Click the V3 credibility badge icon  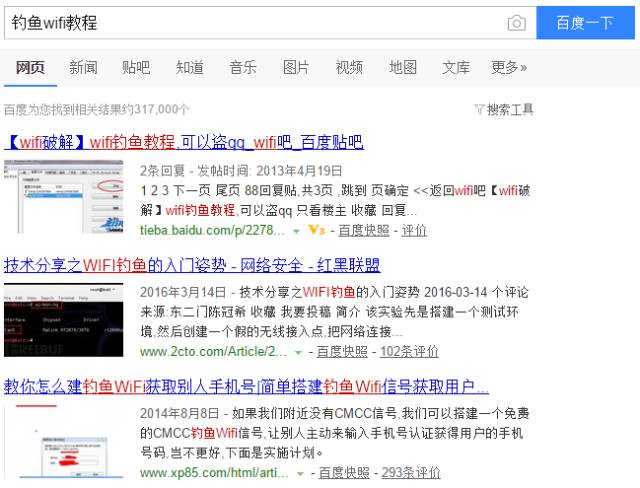(317, 230)
